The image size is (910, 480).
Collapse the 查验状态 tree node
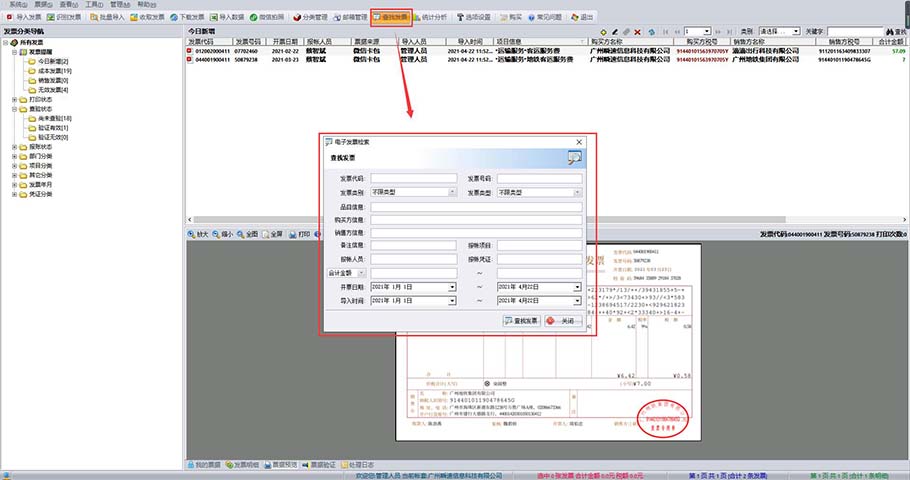(14, 108)
